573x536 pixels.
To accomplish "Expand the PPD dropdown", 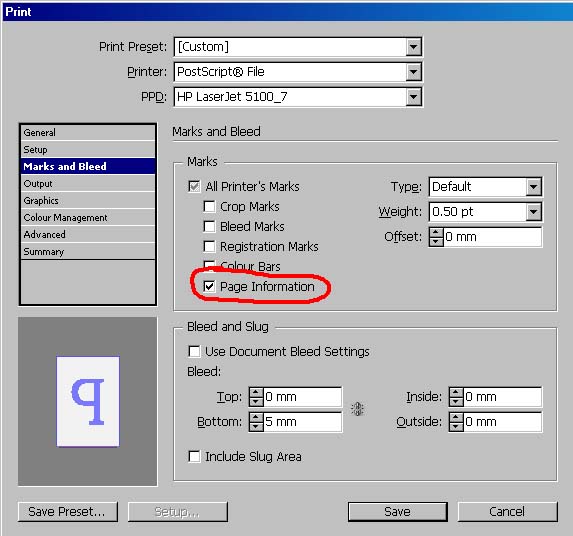I will click(413, 97).
